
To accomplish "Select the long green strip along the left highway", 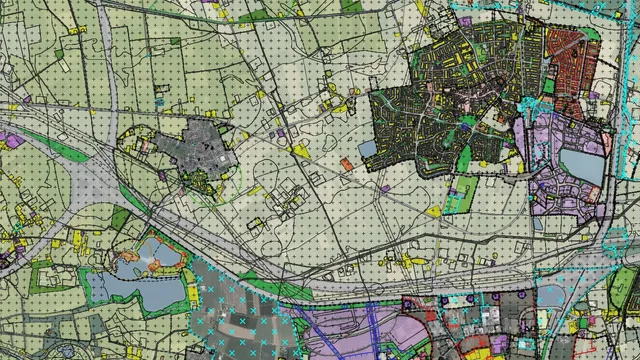I will [53, 145].
